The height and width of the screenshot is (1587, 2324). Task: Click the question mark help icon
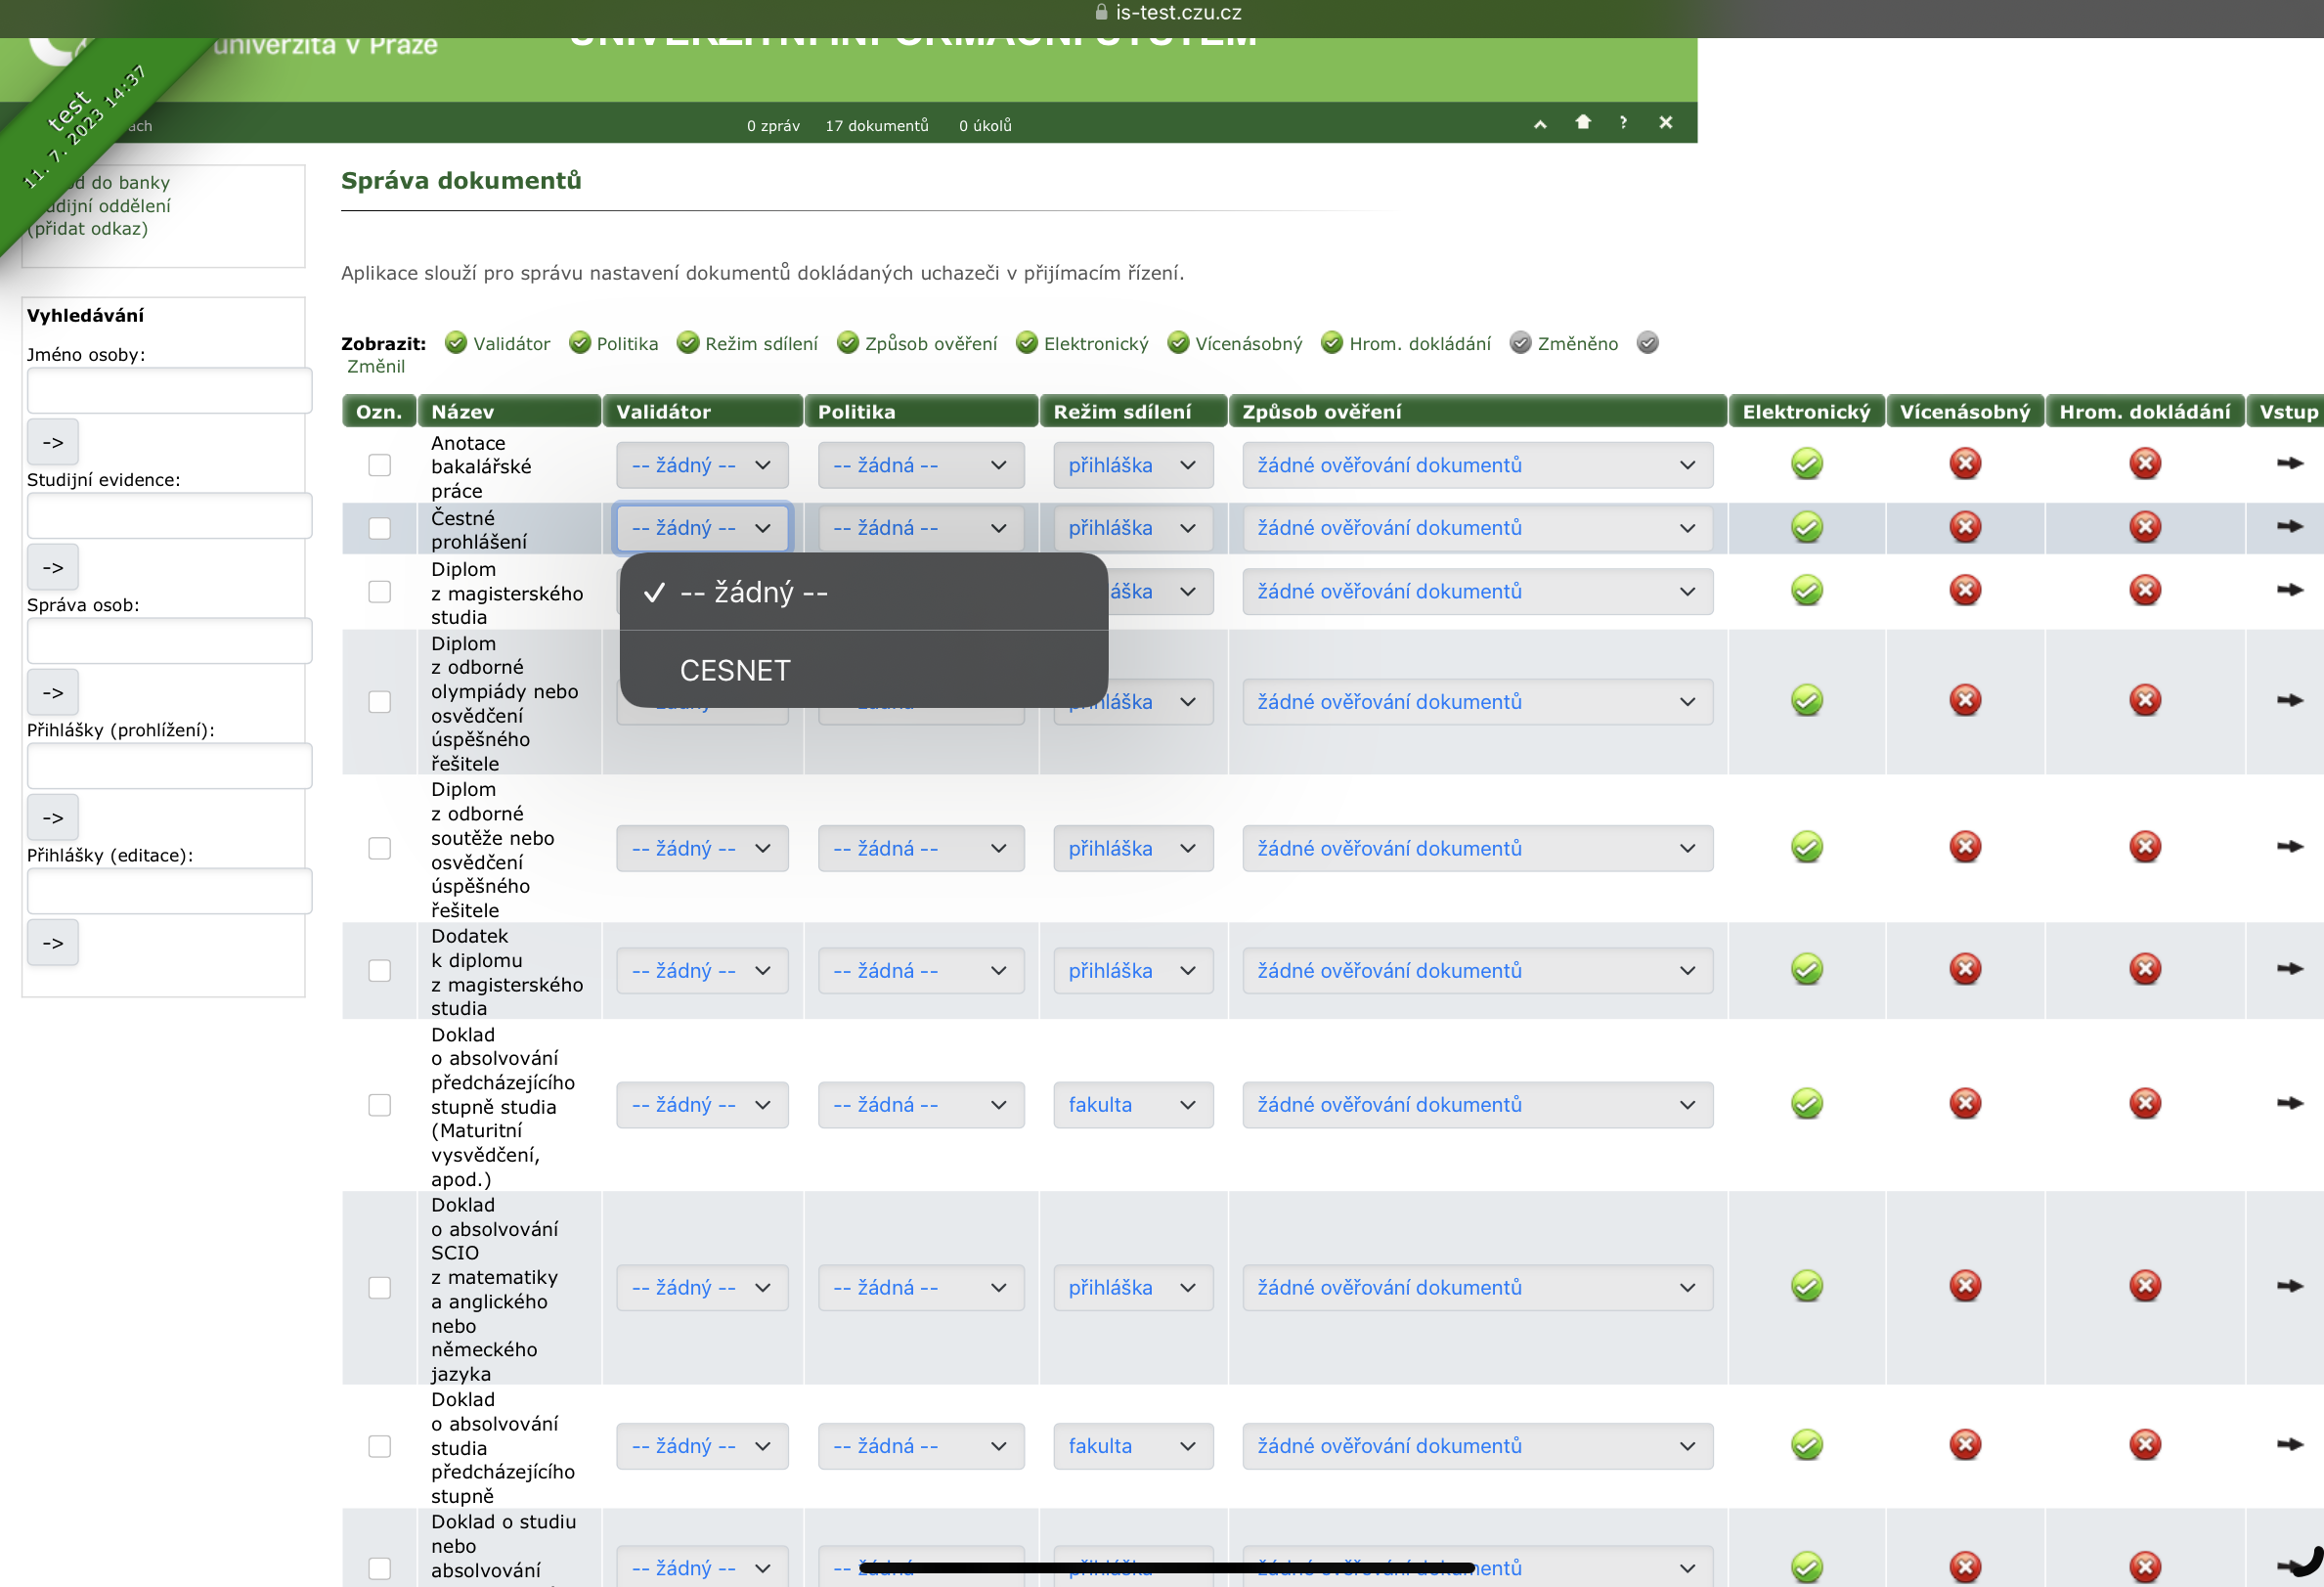[x=1623, y=122]
